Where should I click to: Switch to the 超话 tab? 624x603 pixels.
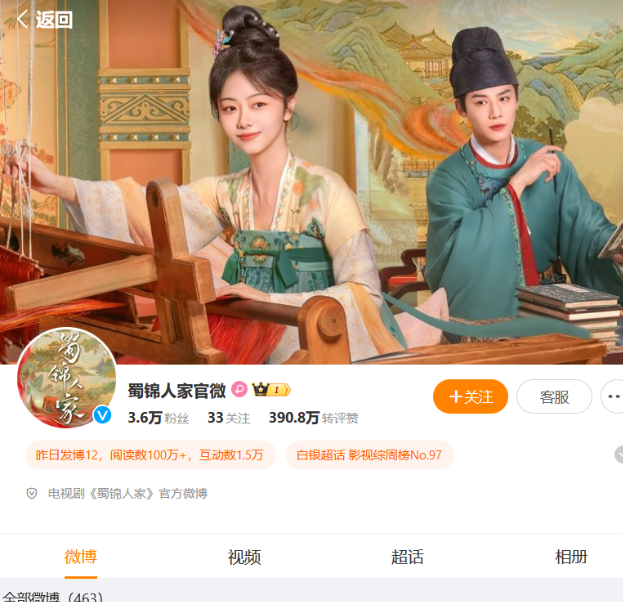tap(407, 557)
